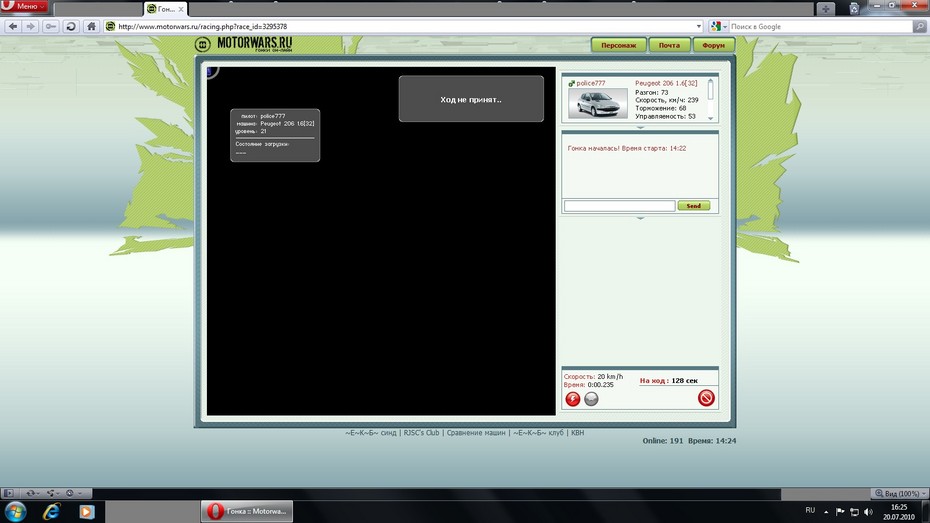Open the closed tabs trash icon
Image resolution: width=930 pixels, height=523 pixels.
point(854,8)
